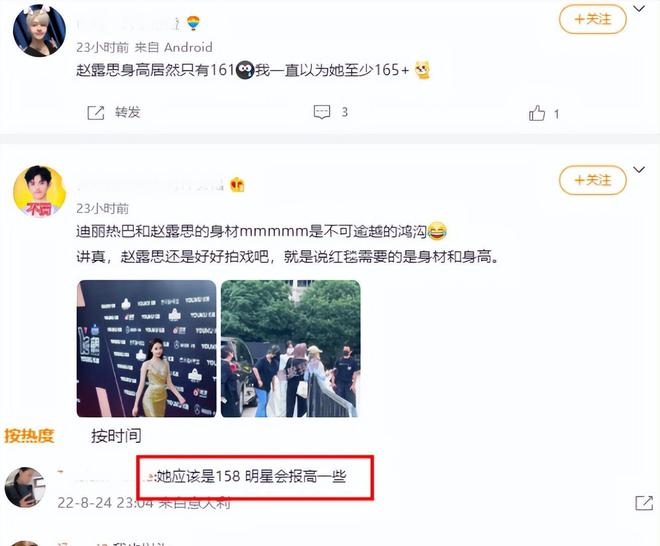Open comments via speech bubble icon
Image resolution: width=660 pixels, height=546 pixels.
322,112
